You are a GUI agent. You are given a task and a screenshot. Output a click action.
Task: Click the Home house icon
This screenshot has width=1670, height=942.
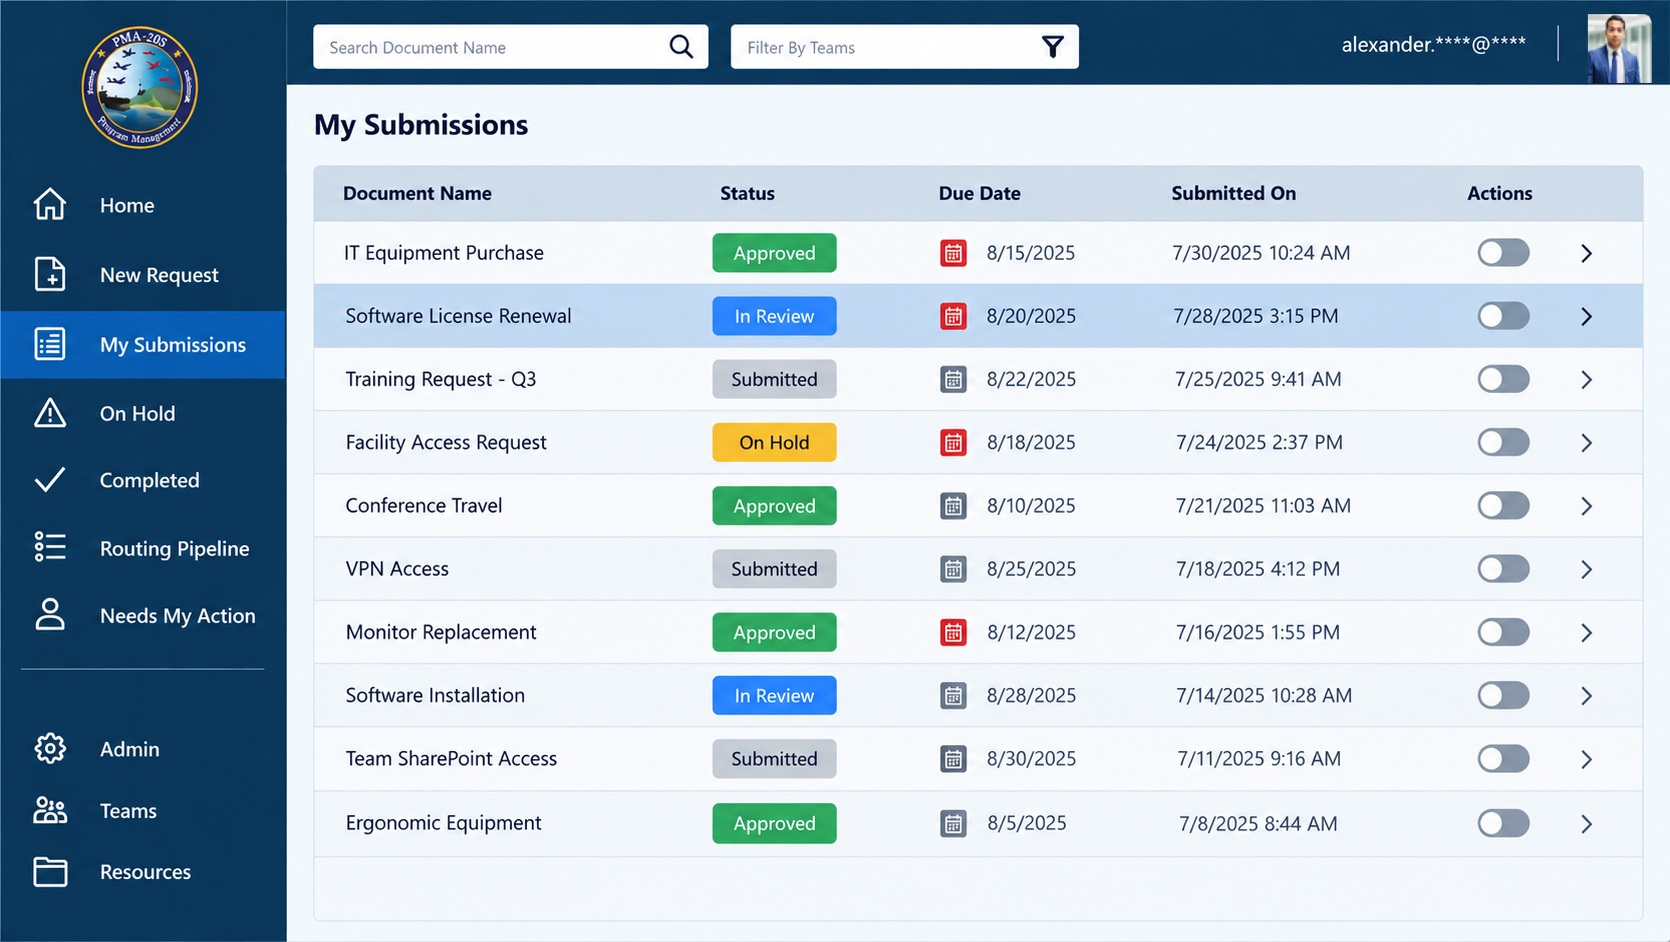[50, 204]
